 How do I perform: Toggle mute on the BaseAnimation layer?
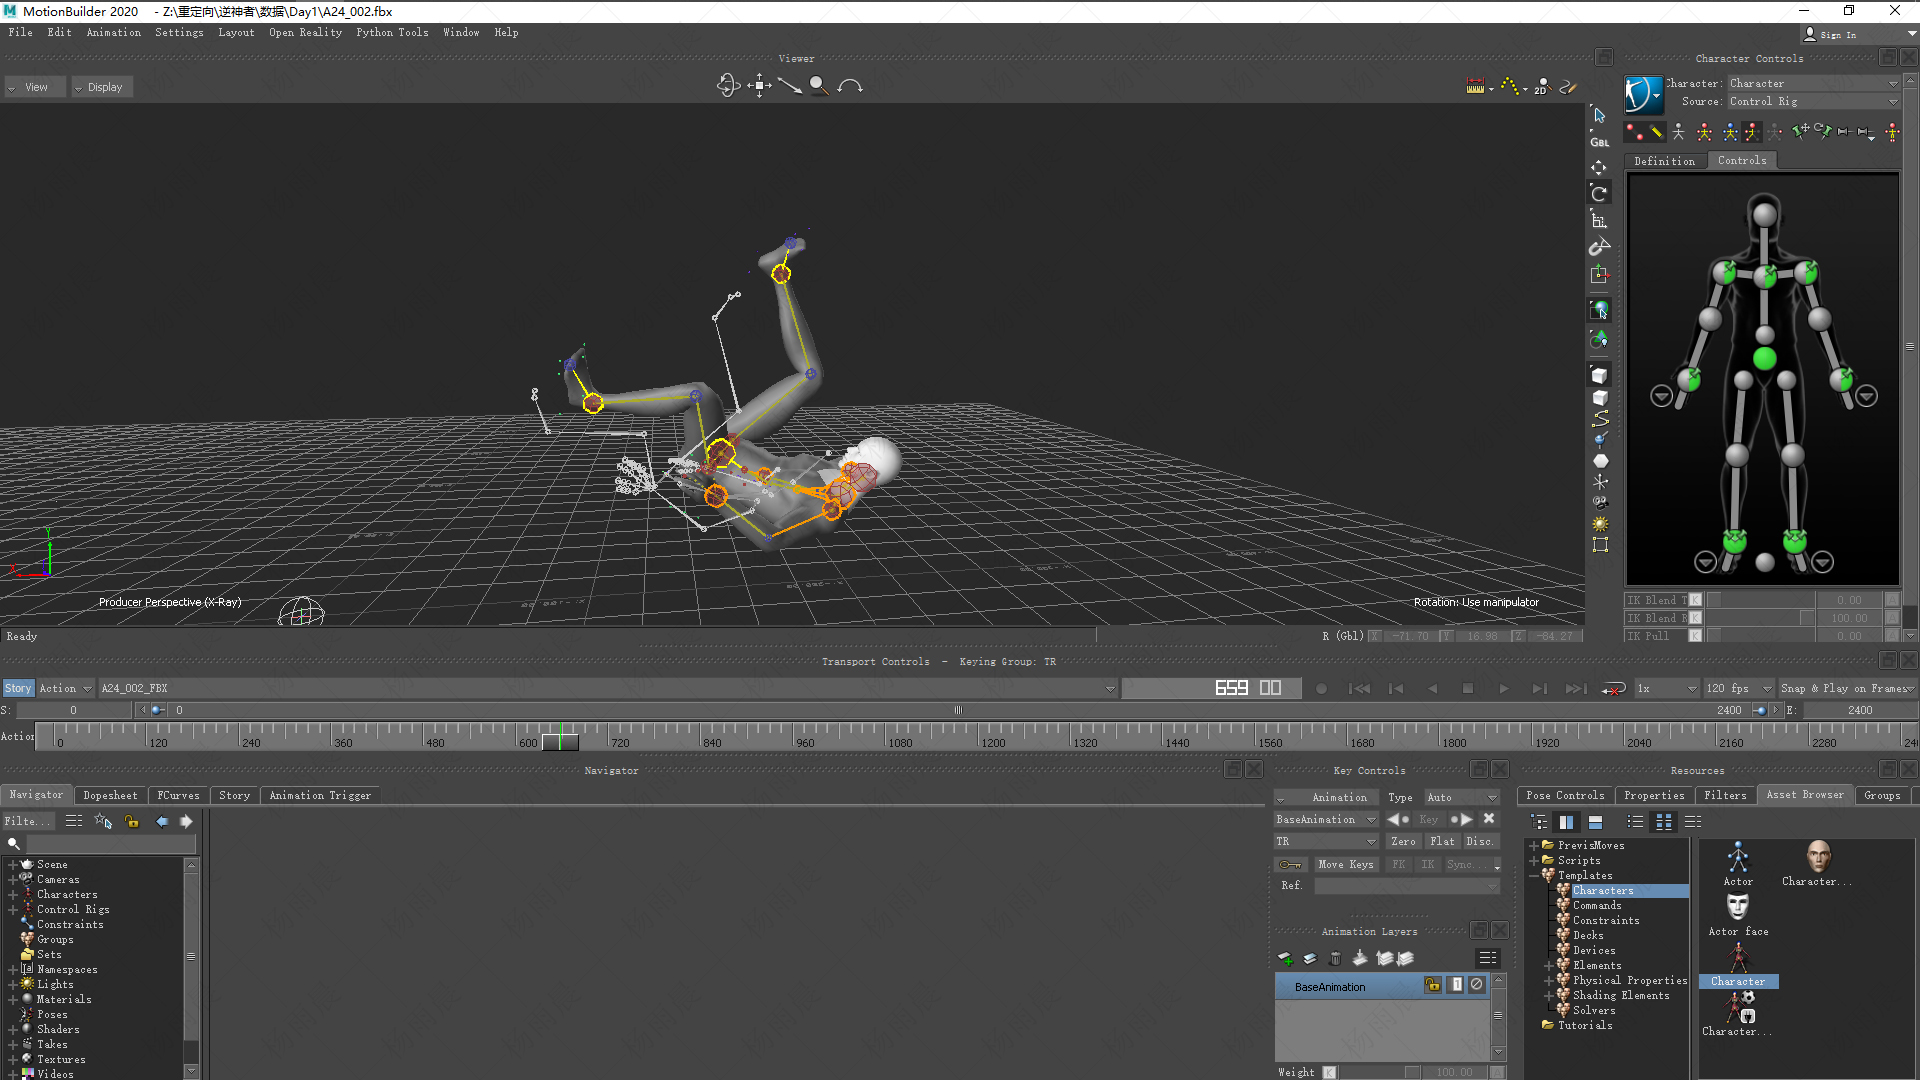[x=1477, y=985]
